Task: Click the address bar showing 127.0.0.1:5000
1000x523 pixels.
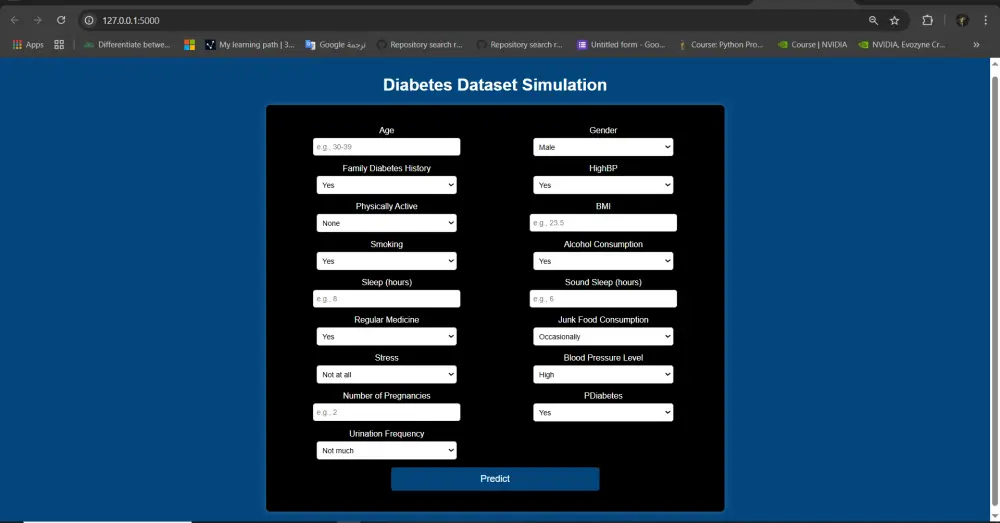Action: 472,20
